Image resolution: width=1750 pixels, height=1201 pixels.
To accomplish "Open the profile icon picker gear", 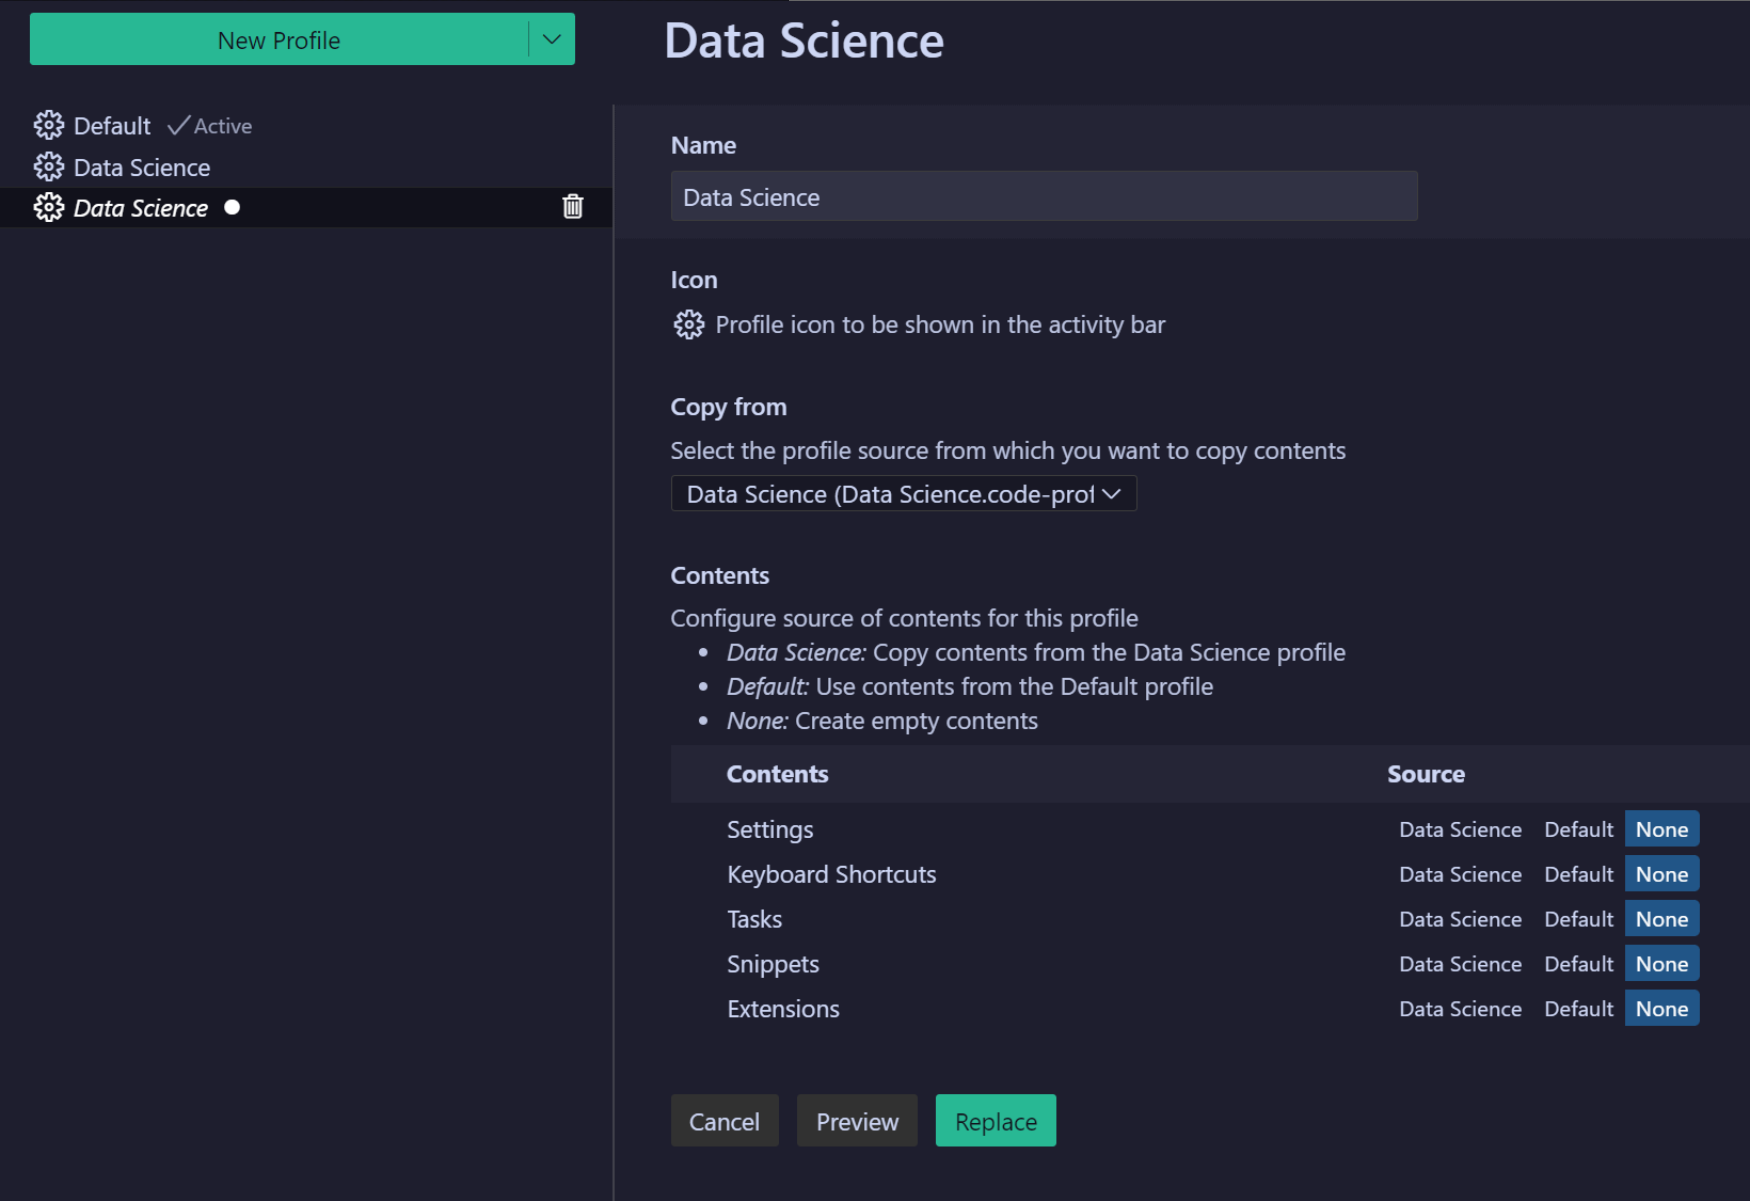I will coord(688,324).
